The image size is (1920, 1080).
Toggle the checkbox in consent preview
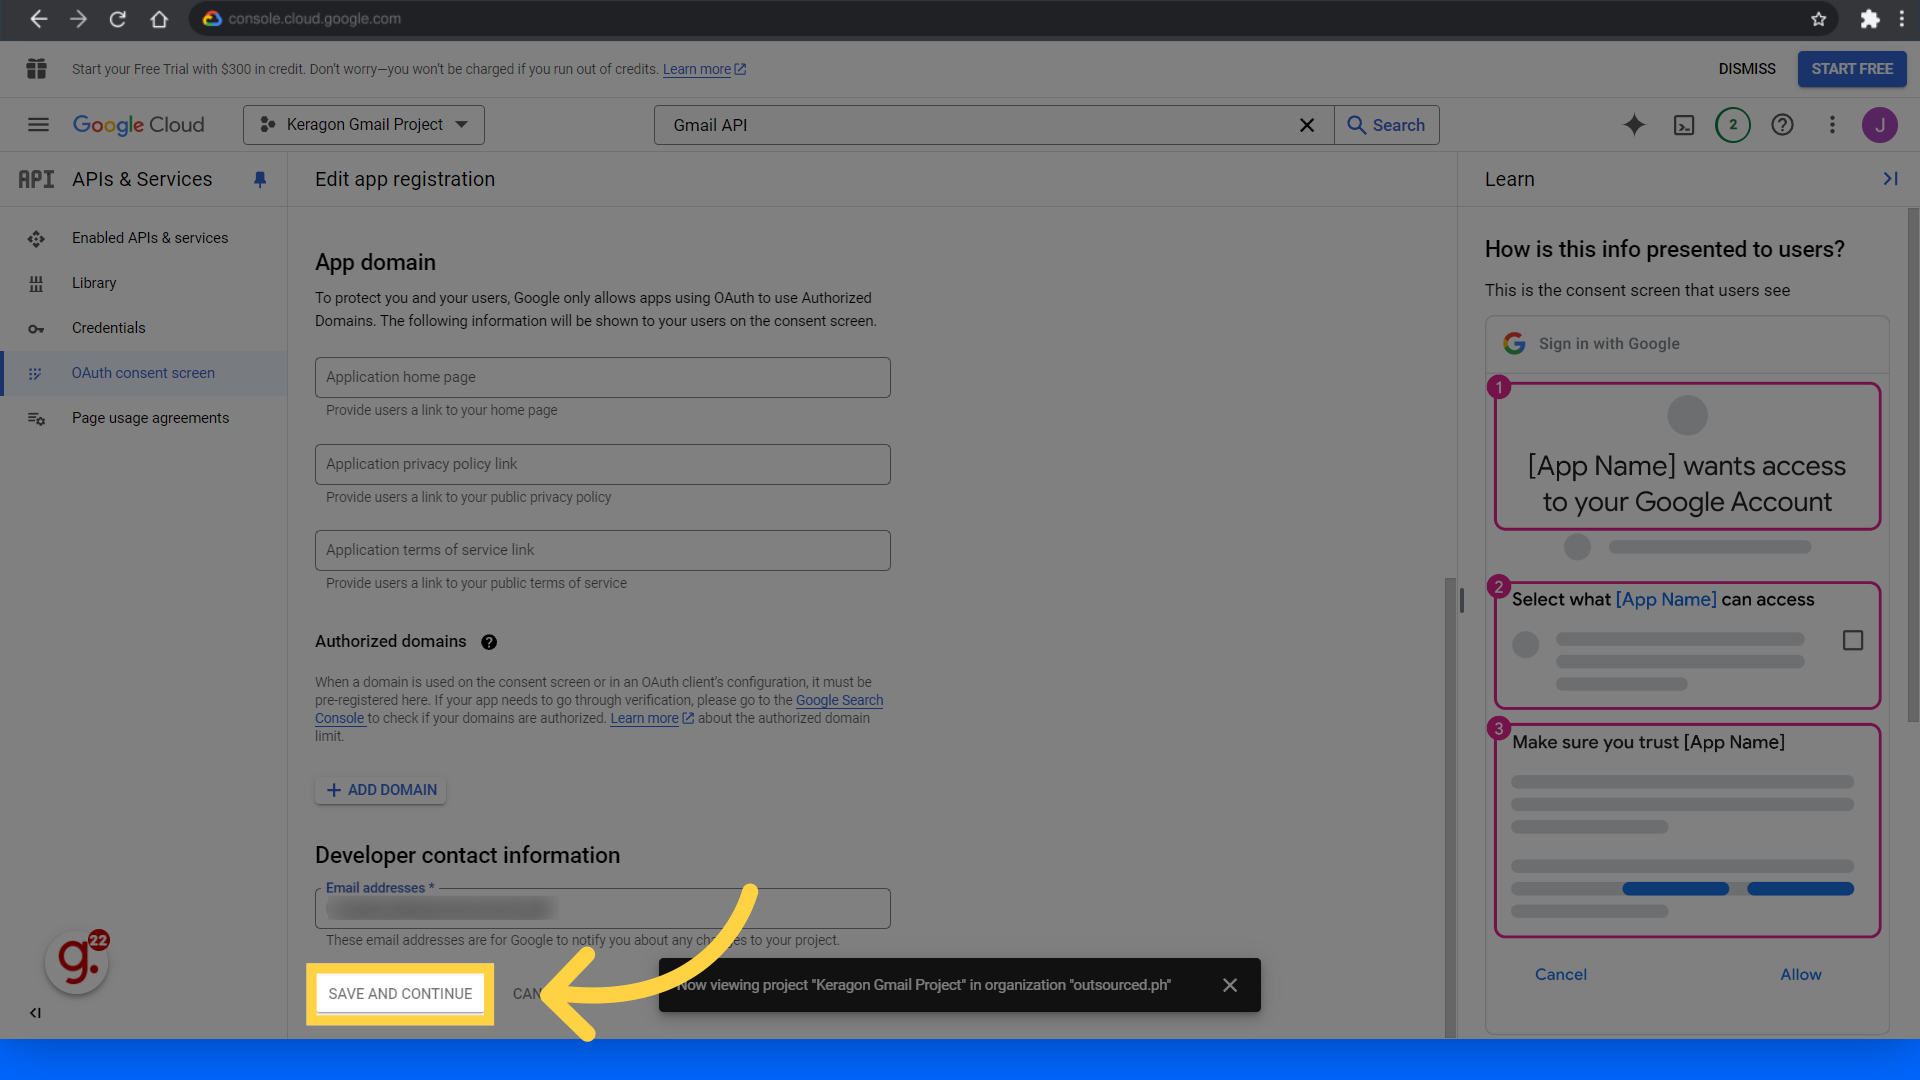(x=1853, y=640)
